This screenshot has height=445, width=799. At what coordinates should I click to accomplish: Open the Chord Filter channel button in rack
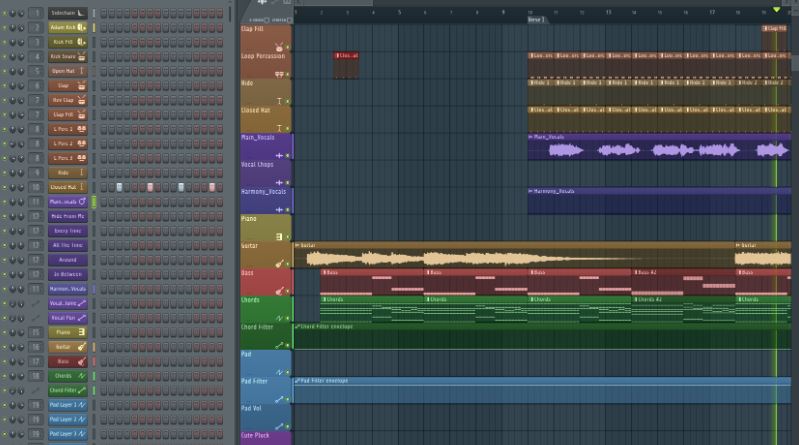coord(68,390)
